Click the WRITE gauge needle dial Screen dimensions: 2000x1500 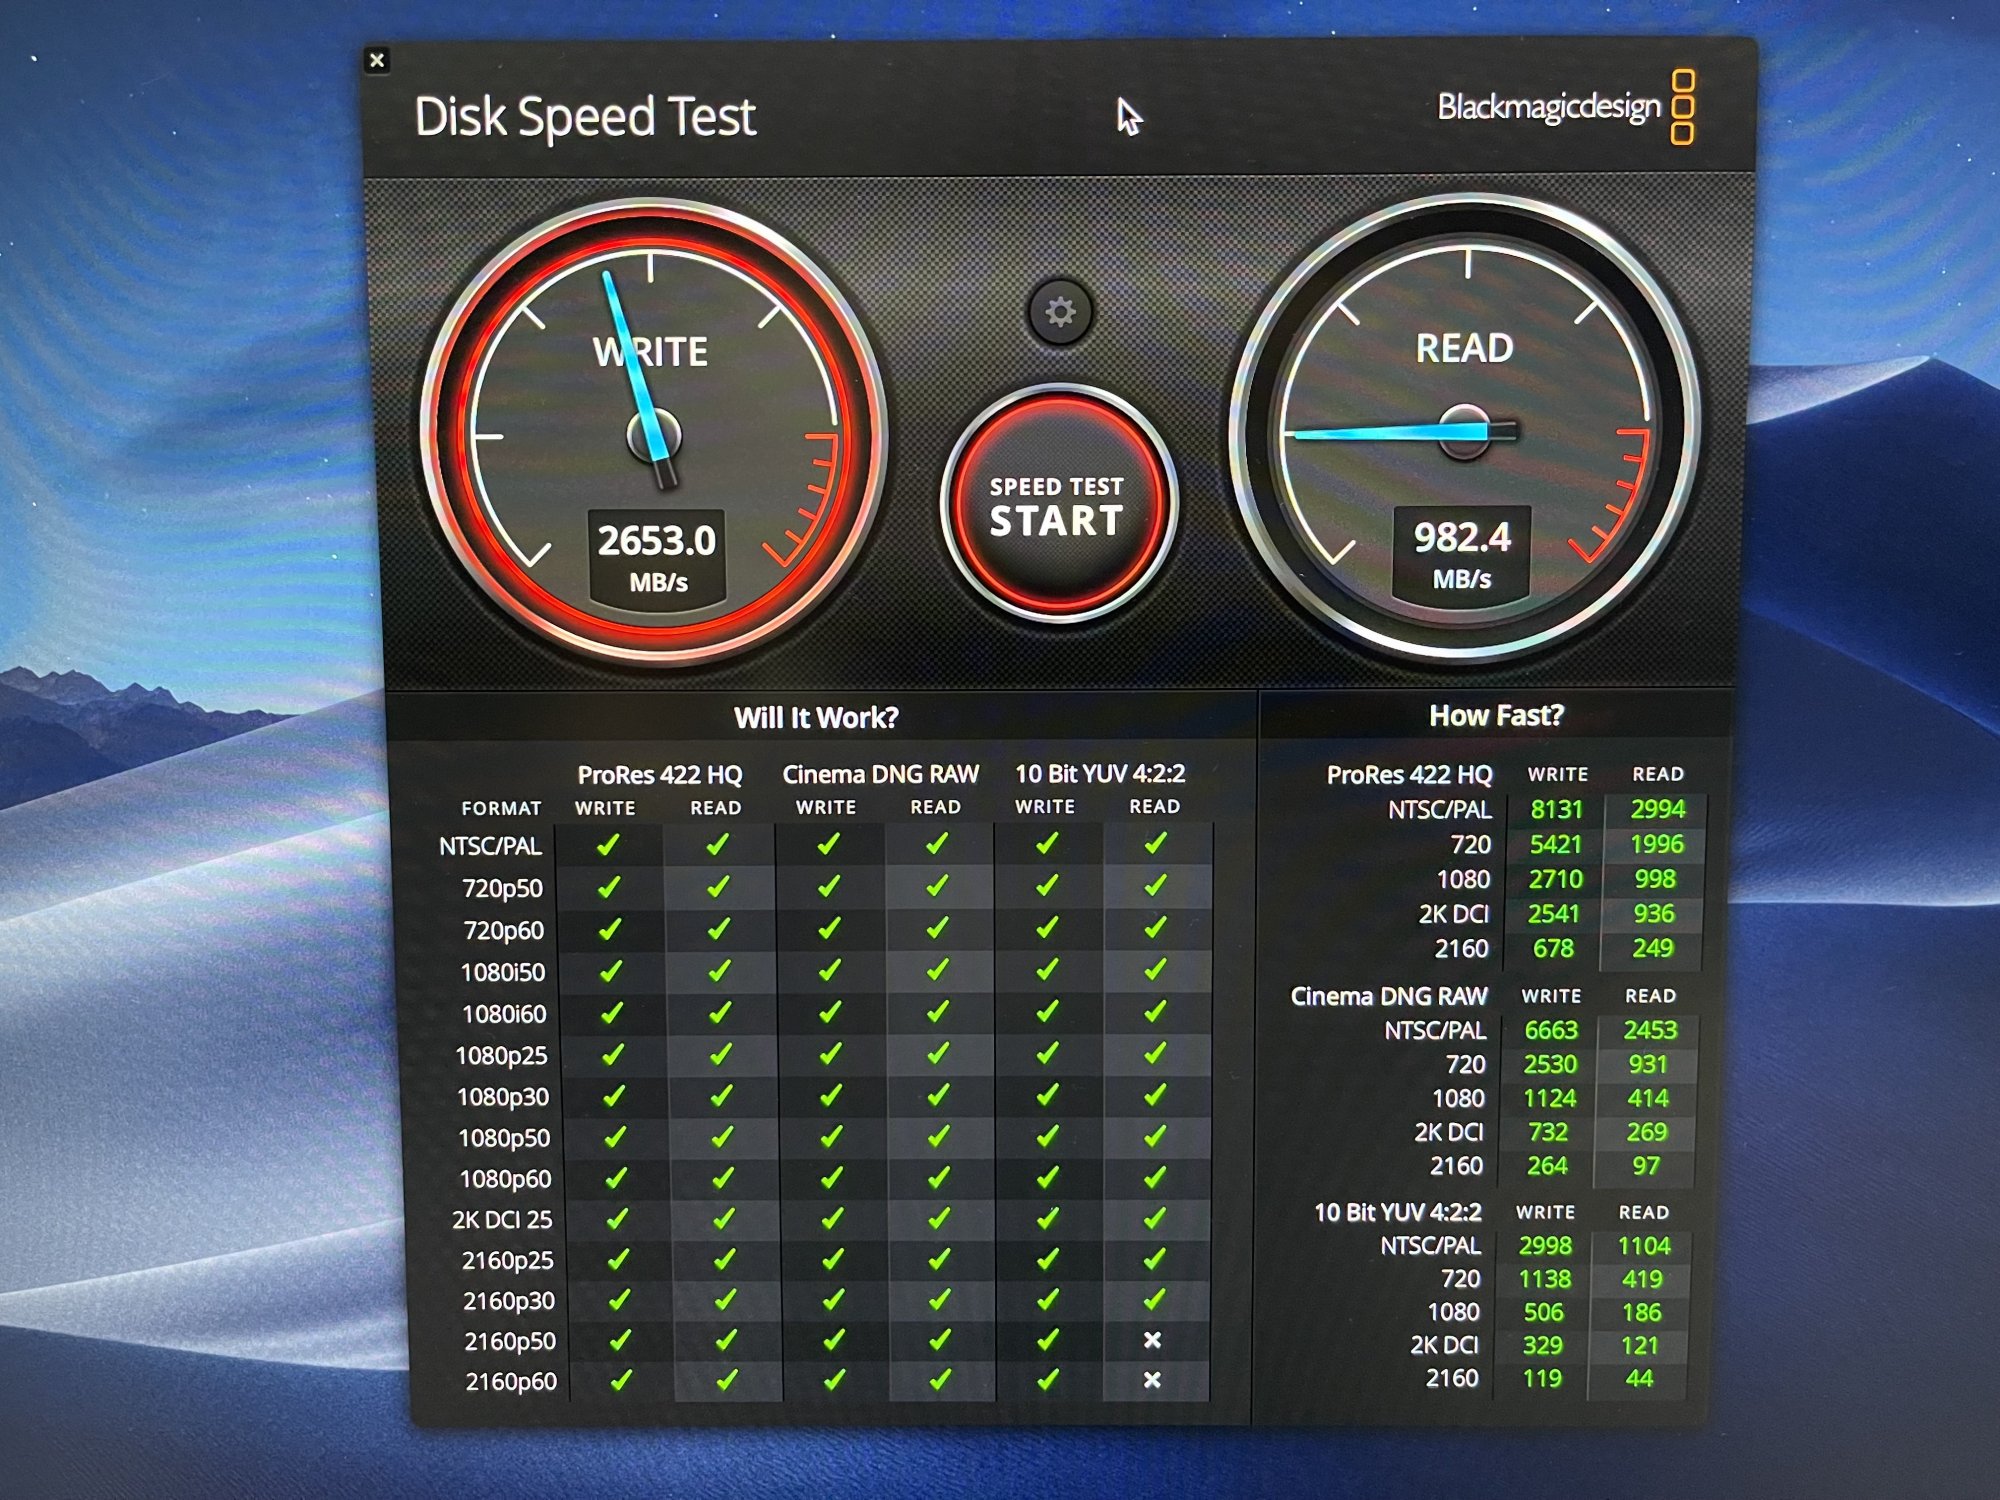654,435
